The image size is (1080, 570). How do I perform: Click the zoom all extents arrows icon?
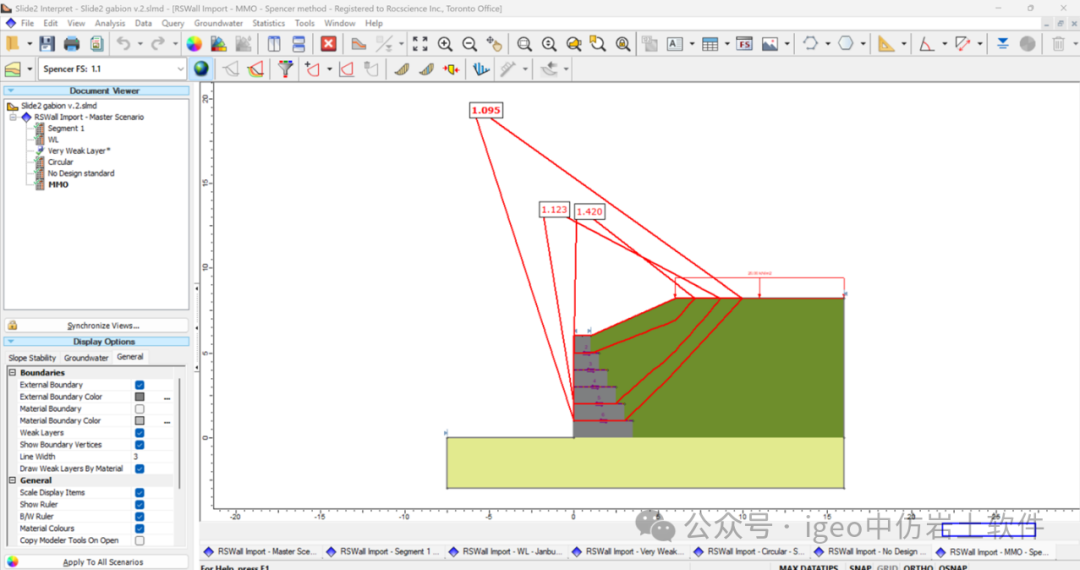[420, 44]
